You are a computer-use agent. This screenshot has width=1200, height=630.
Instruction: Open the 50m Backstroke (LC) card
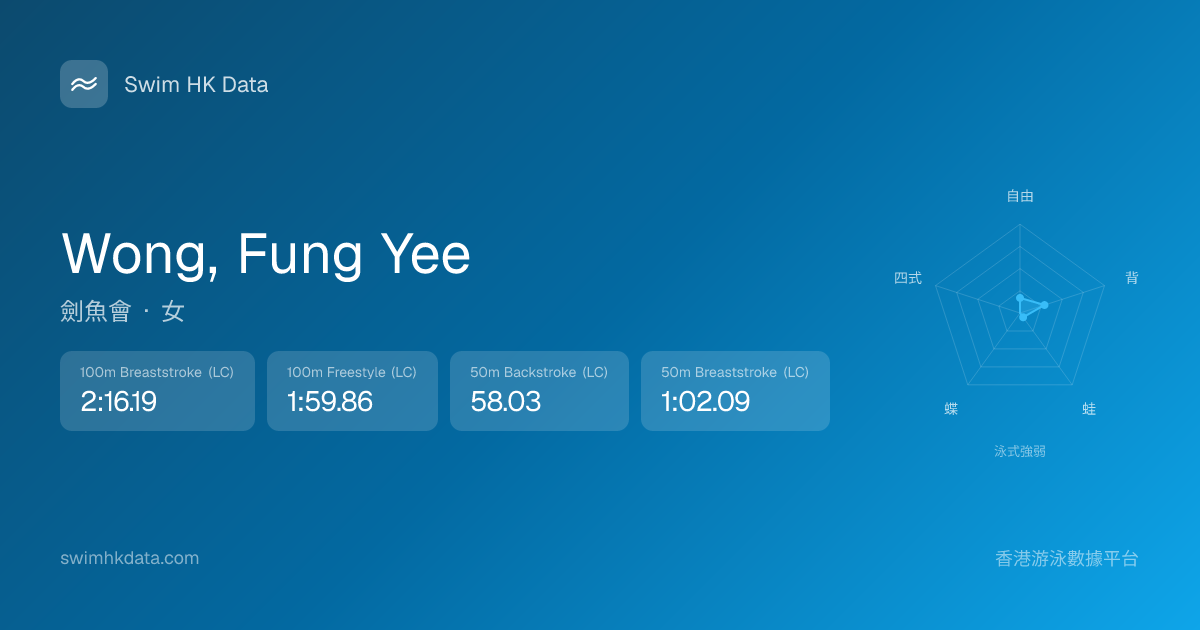click(539, 390)
